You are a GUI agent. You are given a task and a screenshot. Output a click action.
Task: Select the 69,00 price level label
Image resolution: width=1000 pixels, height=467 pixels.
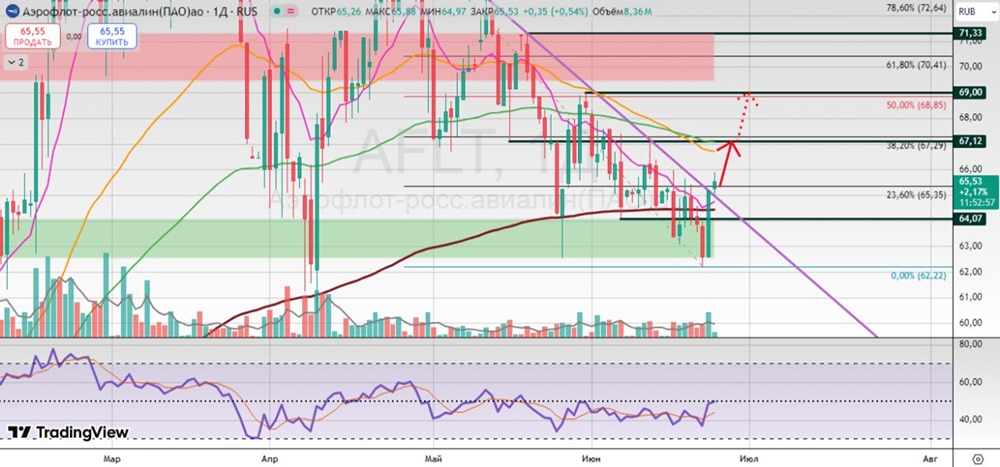pos(970,93)
